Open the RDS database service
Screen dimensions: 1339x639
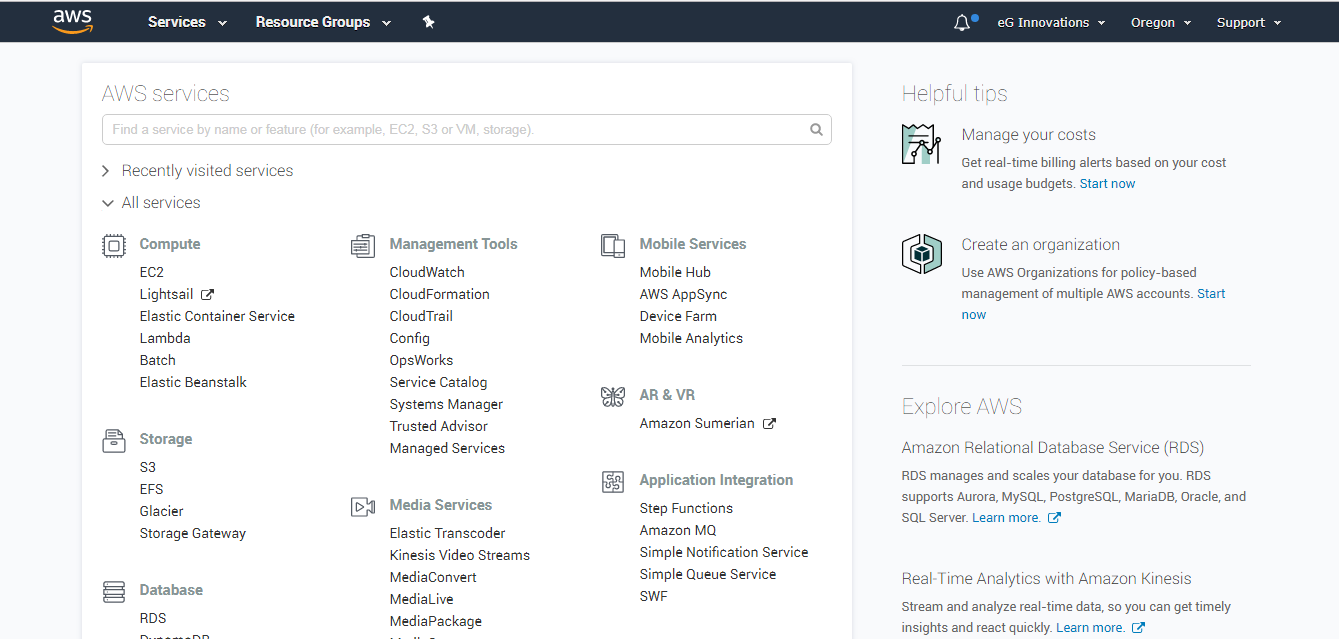153,618
